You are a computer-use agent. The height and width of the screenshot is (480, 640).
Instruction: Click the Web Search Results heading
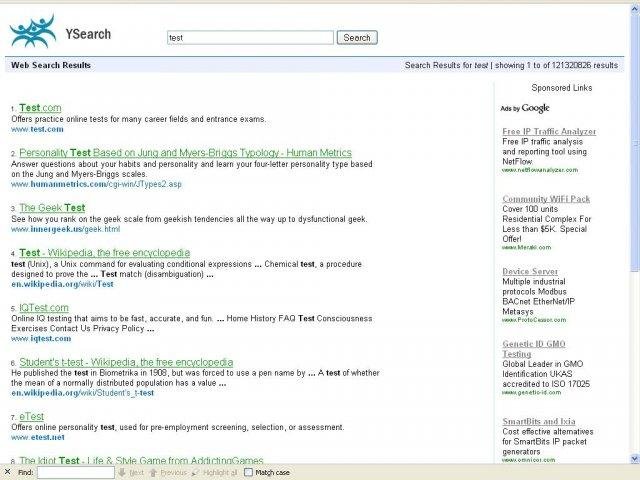[x=51, y=65]
